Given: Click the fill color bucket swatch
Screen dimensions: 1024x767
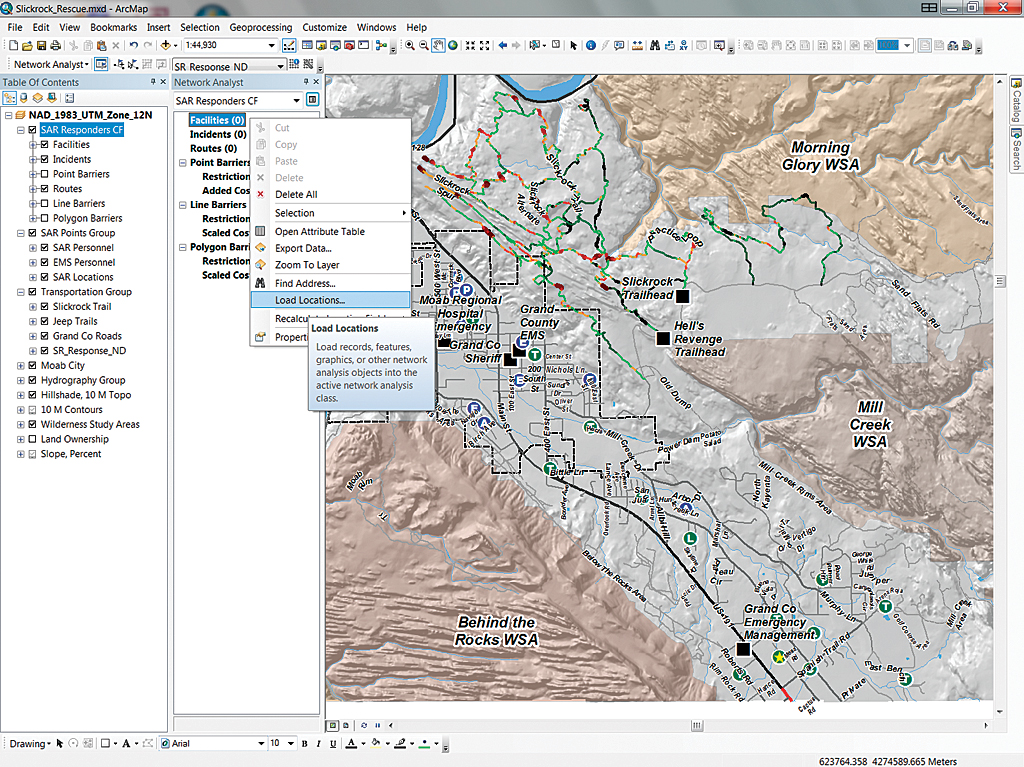Looking at the screenshot, I should pyautogui.click(x=376, y=743).
